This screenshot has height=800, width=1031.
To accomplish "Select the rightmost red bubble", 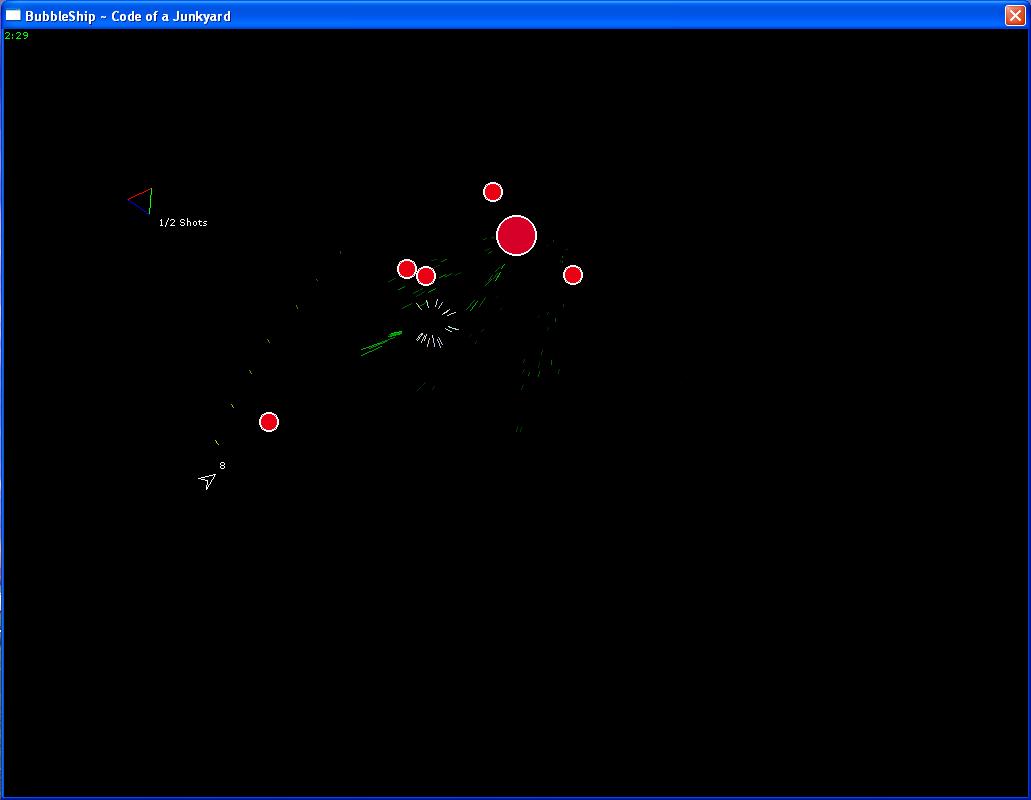I will pyautogui.click(x=572, y=275).
